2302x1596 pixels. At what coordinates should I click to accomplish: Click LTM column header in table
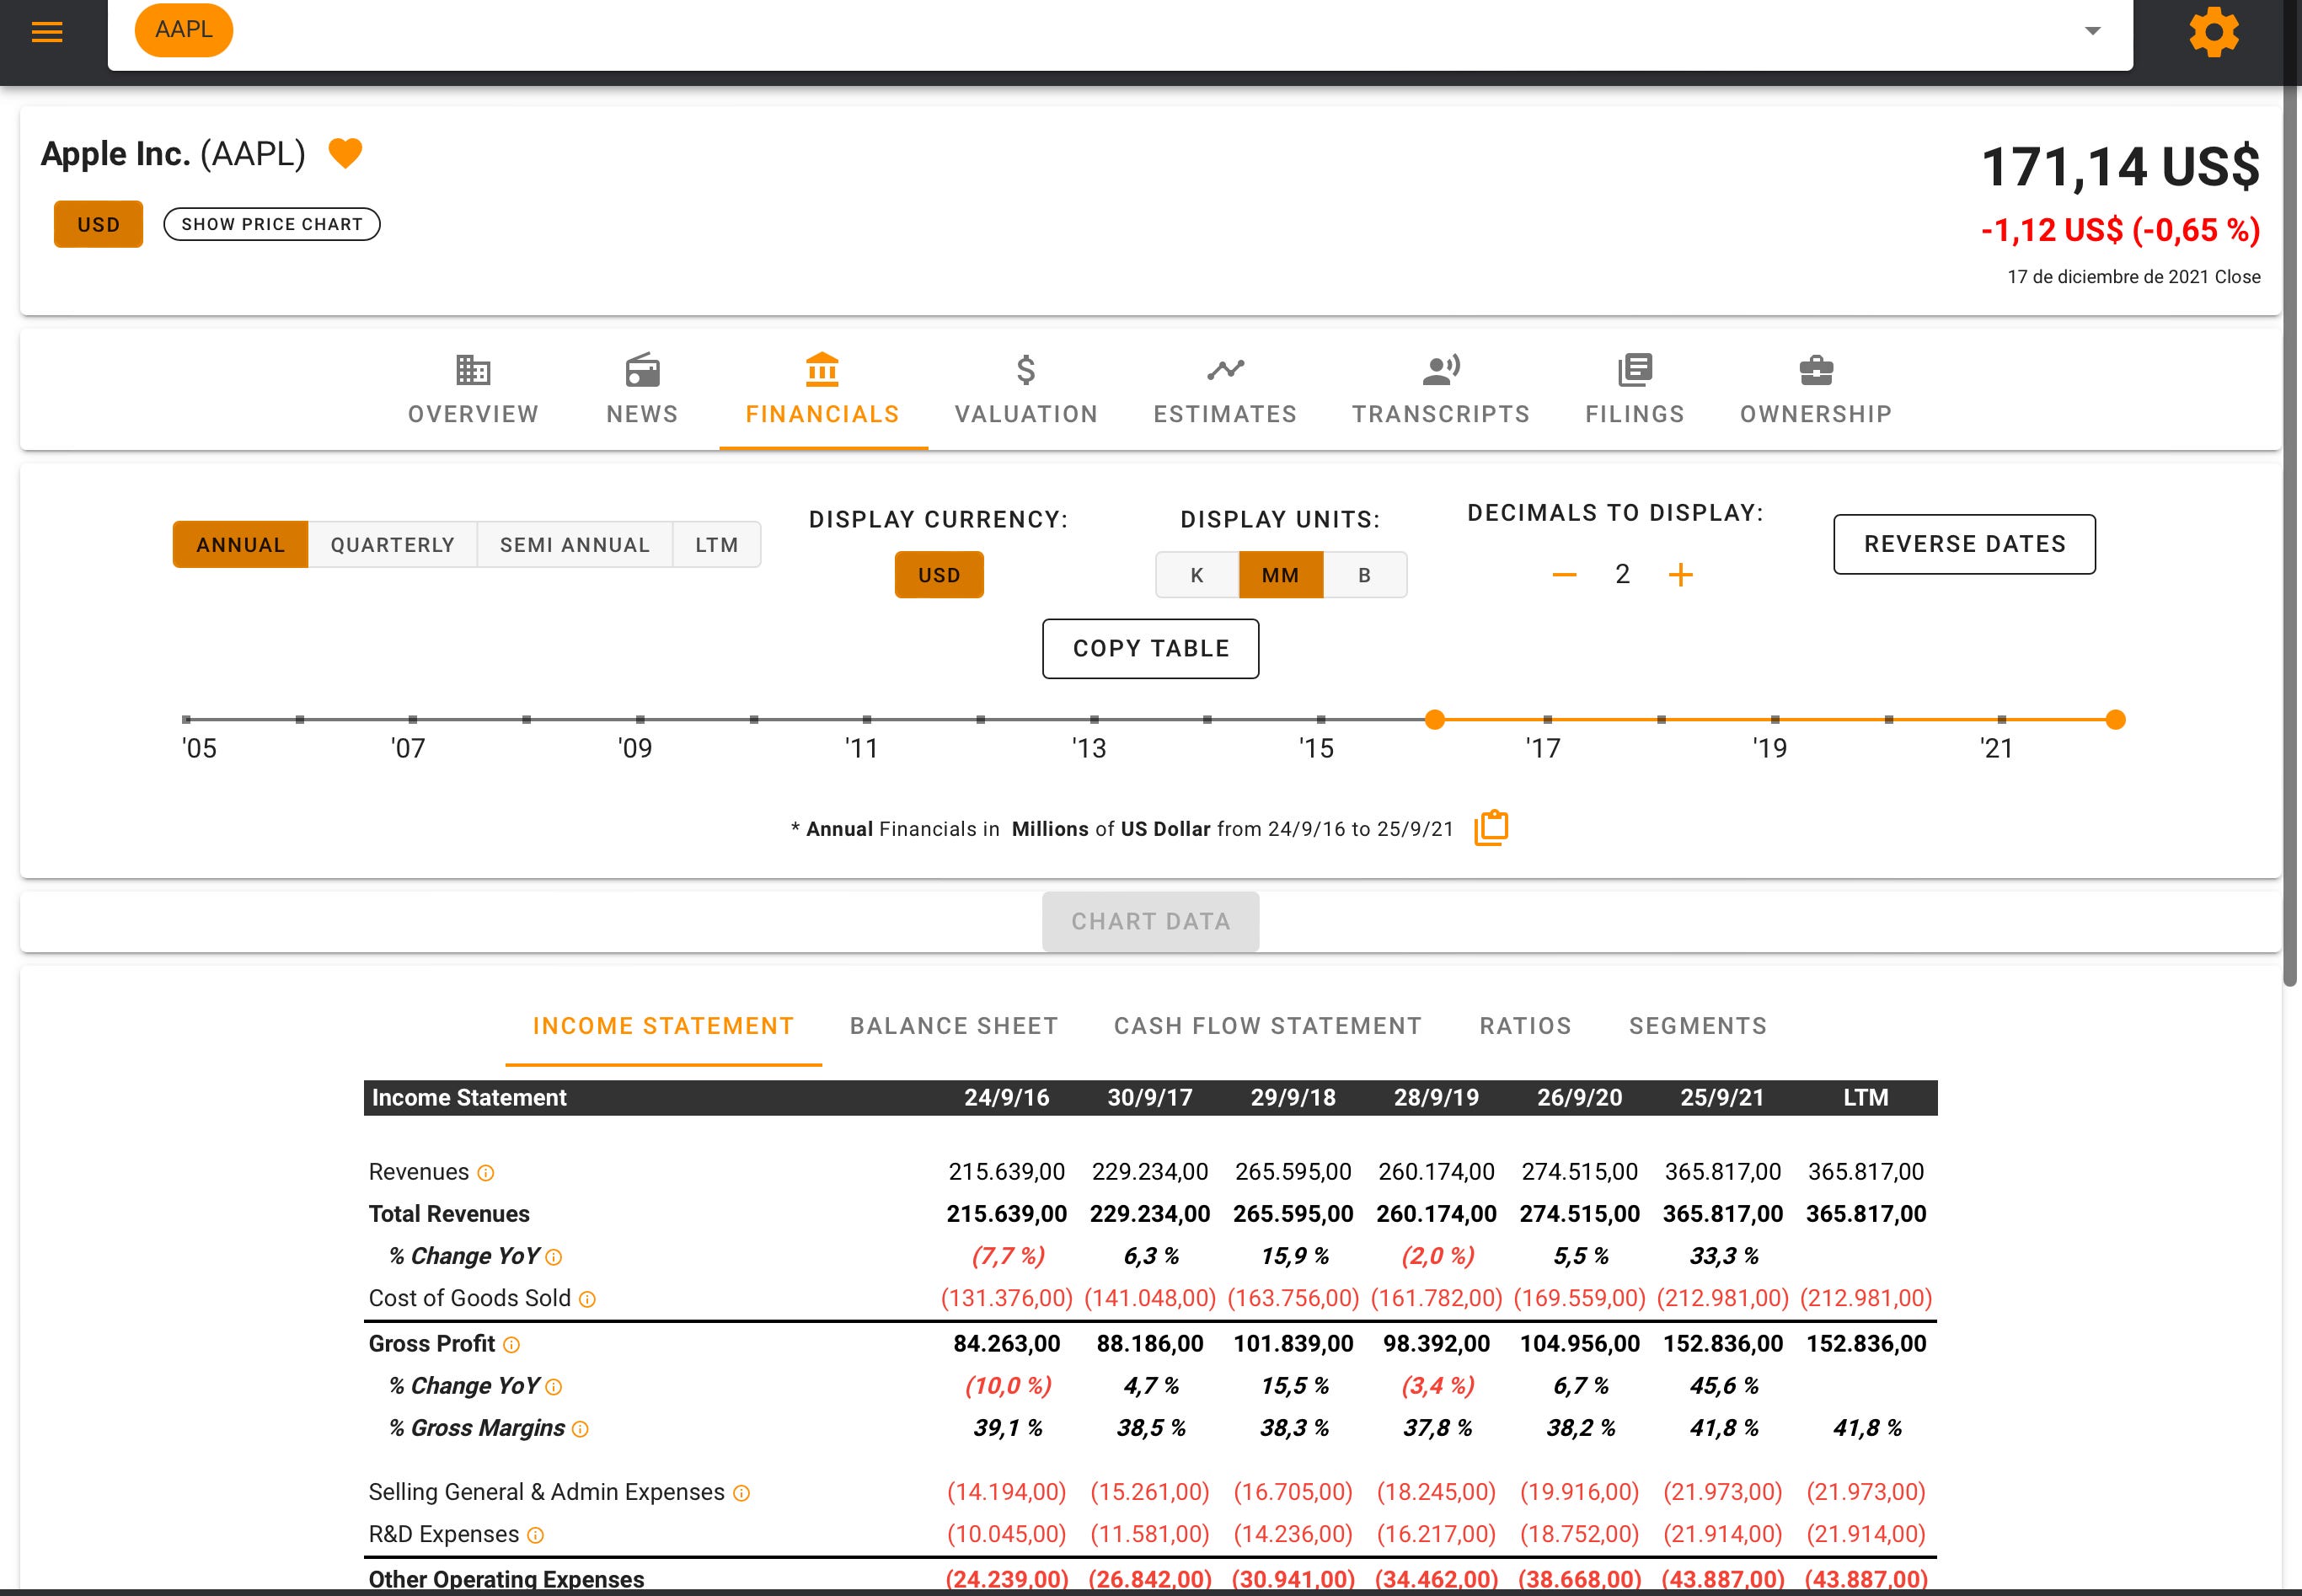coord(1866,1098)
